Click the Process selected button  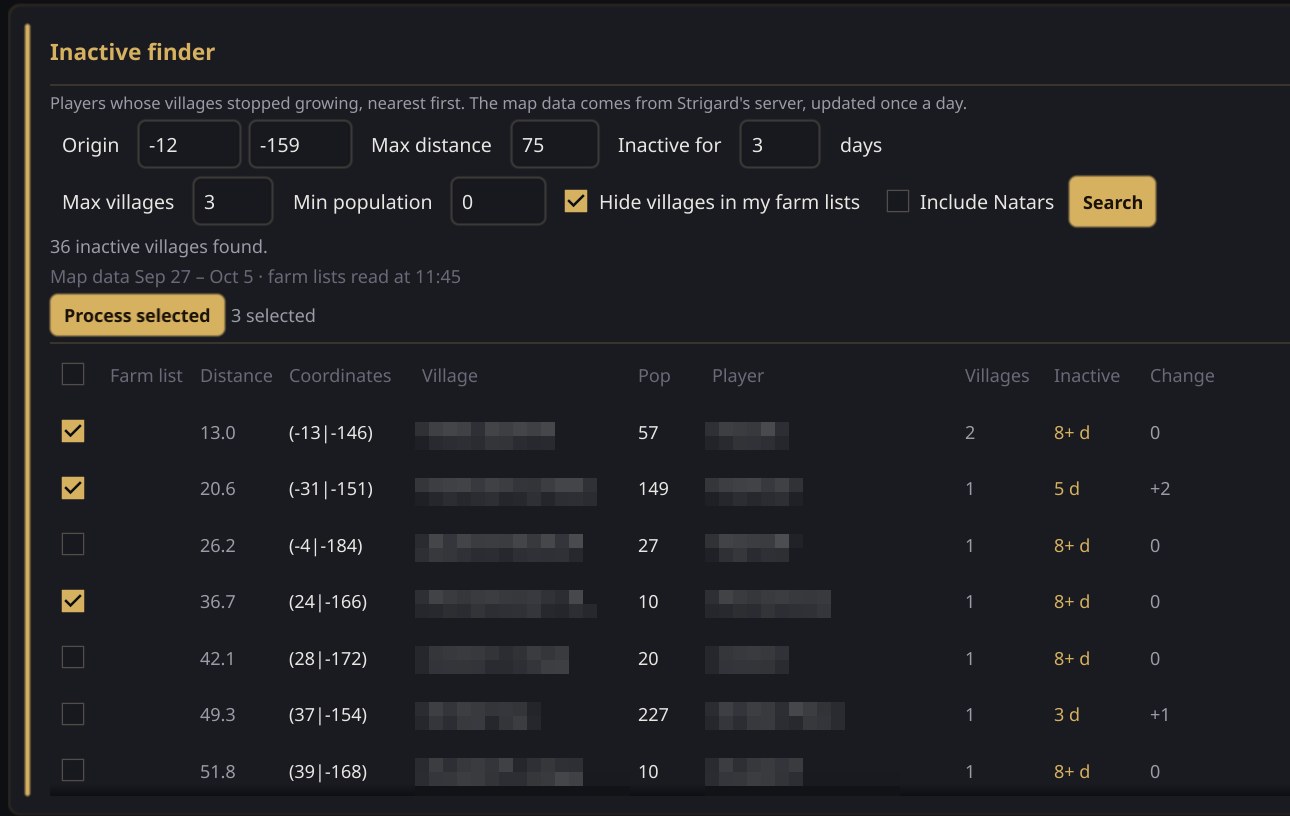coord(137,315)
